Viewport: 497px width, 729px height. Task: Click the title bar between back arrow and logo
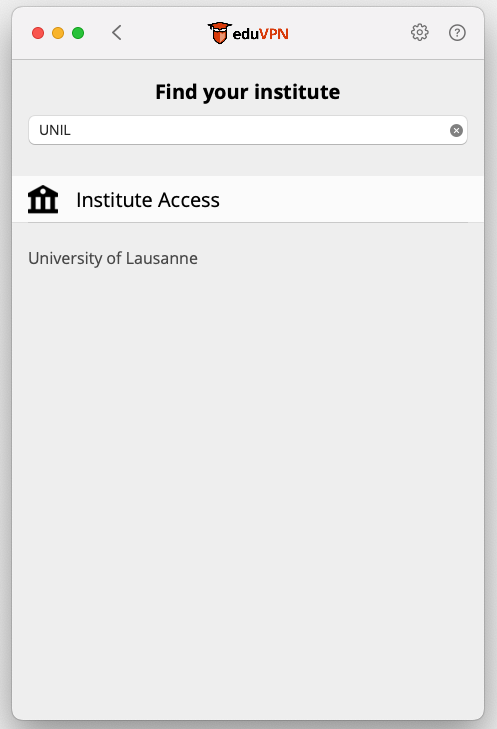[165, 33]
